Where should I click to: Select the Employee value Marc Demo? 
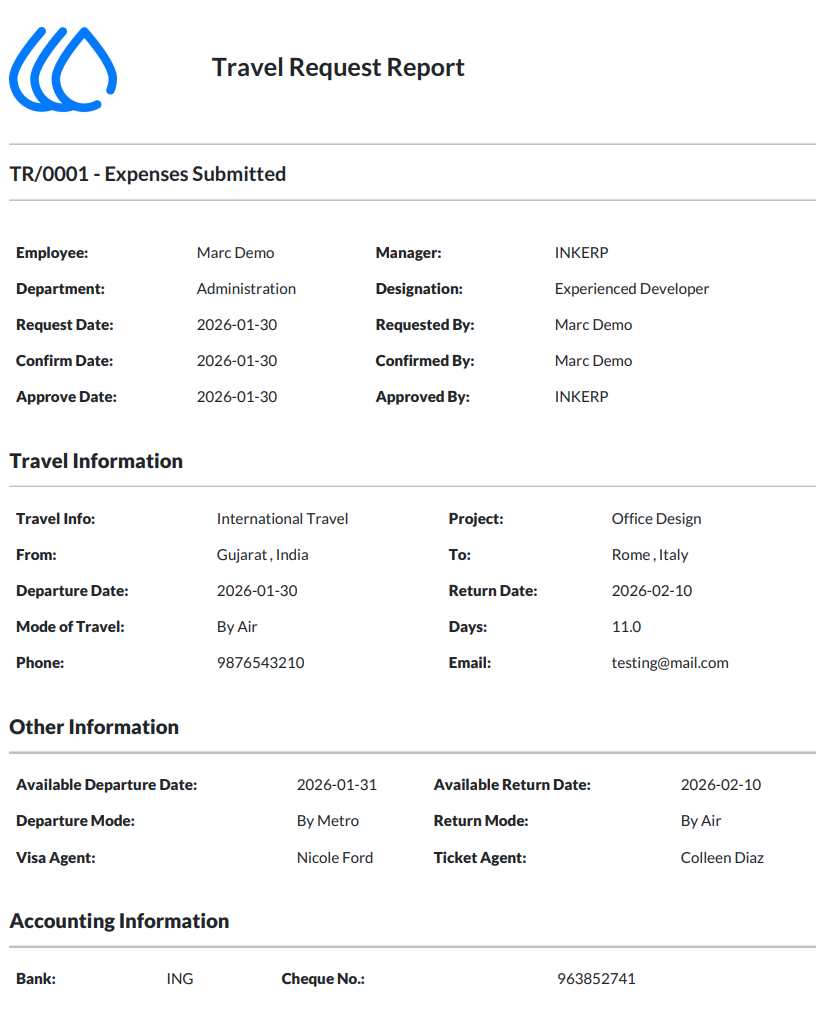[235, 253]
